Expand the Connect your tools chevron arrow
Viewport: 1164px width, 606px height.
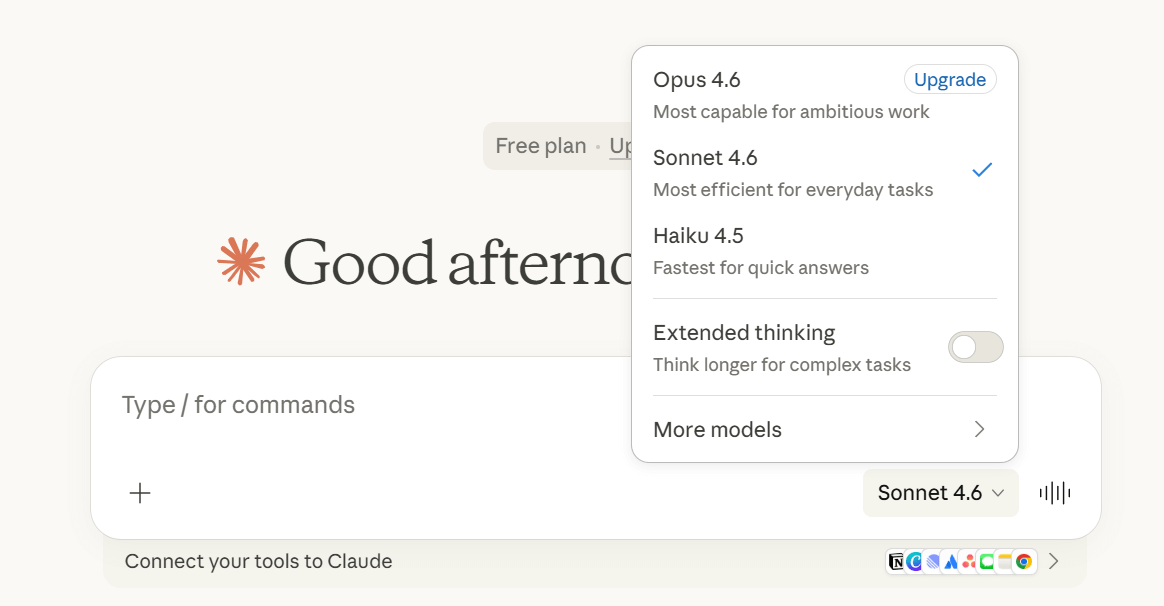1053,562
